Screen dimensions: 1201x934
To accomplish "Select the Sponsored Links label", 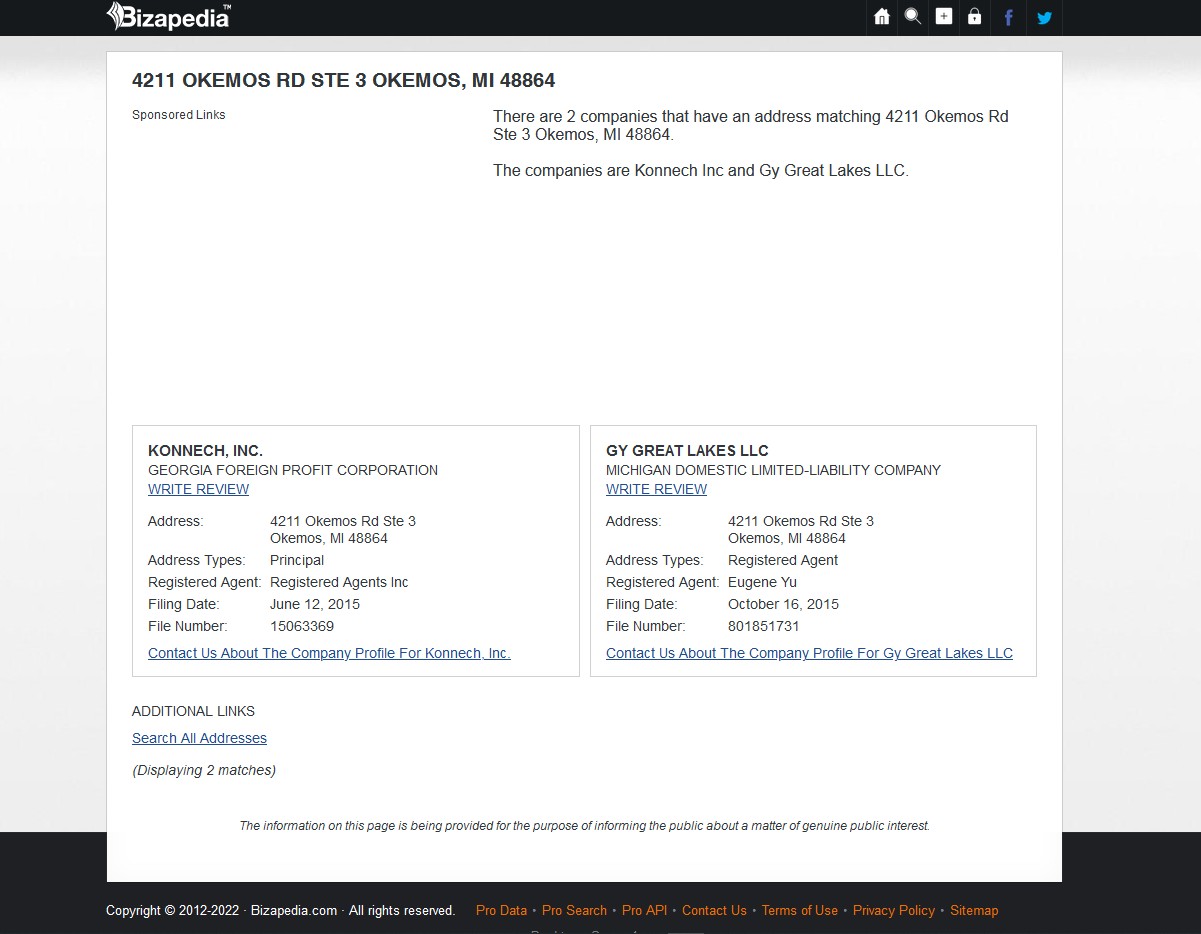I will pyautogui.click(x=179, y=115).
